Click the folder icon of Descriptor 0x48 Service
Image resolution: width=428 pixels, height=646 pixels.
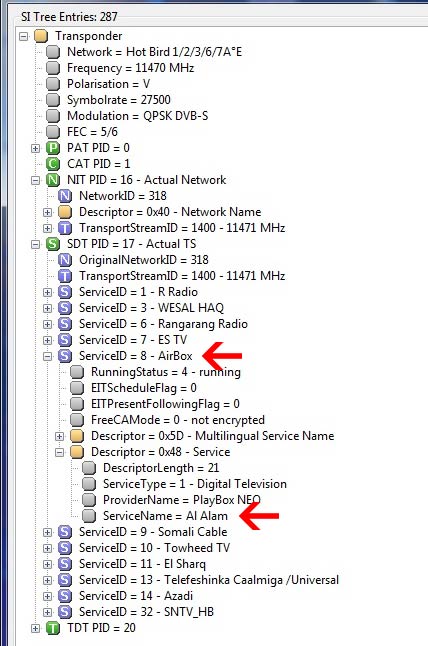[x=77, y=452]
